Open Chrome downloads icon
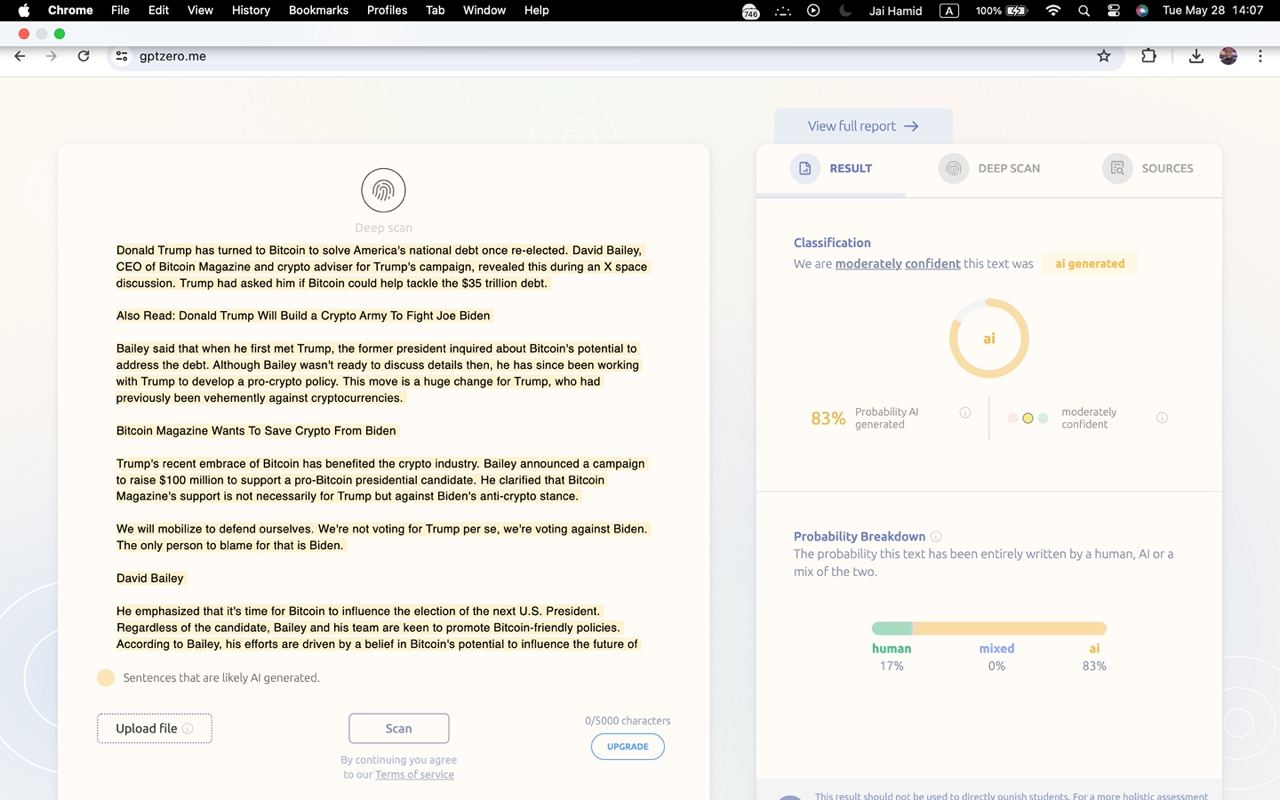 [x=1196, y=56]
